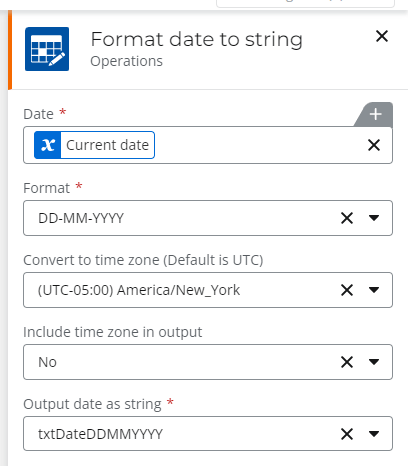Click the Format date to string operation icon
Viewport: 408px width, 466px height.
click(x=47, y=49)
